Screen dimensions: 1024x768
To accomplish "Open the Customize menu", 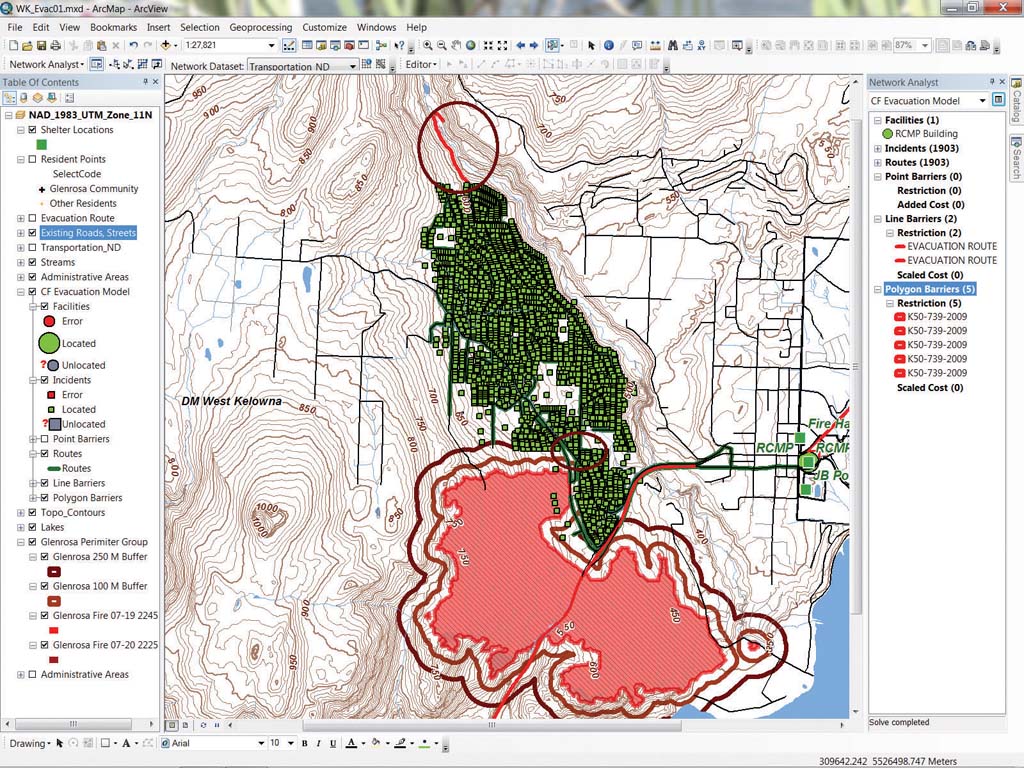I will (325, 27).
